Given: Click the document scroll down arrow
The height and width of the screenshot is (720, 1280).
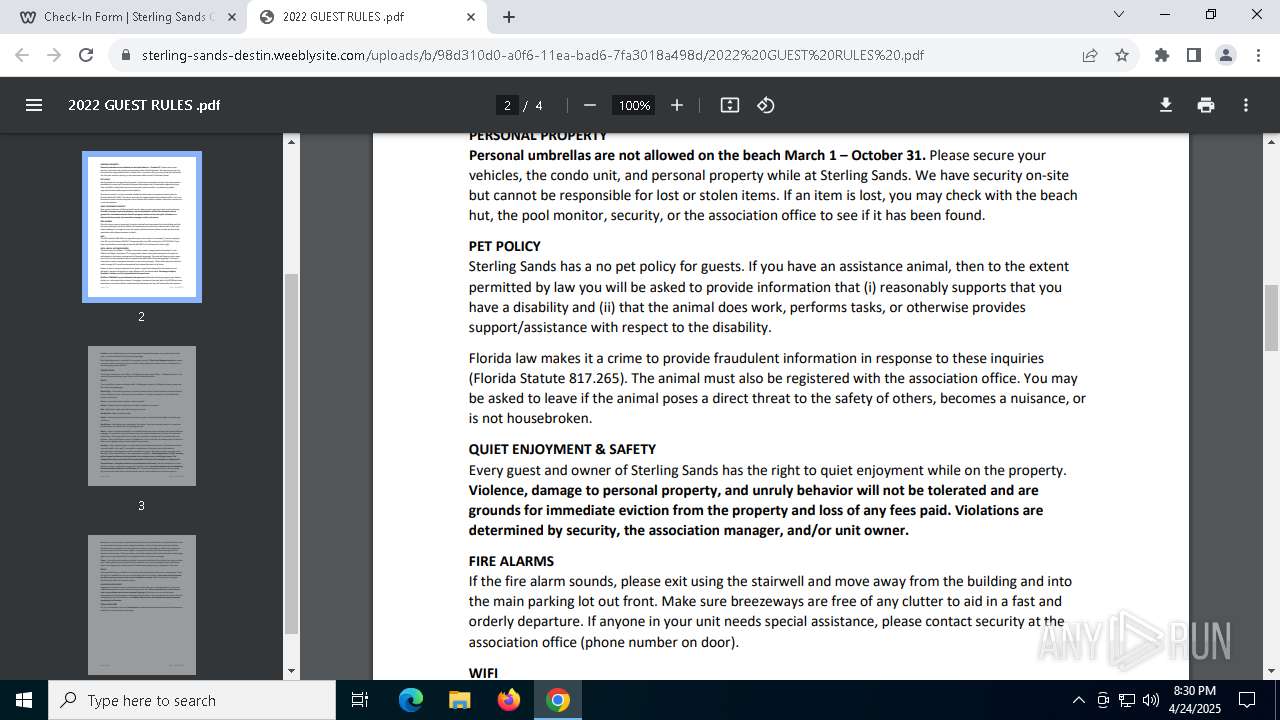Looking at the screenshot, I should click(x=1271, y=671).
